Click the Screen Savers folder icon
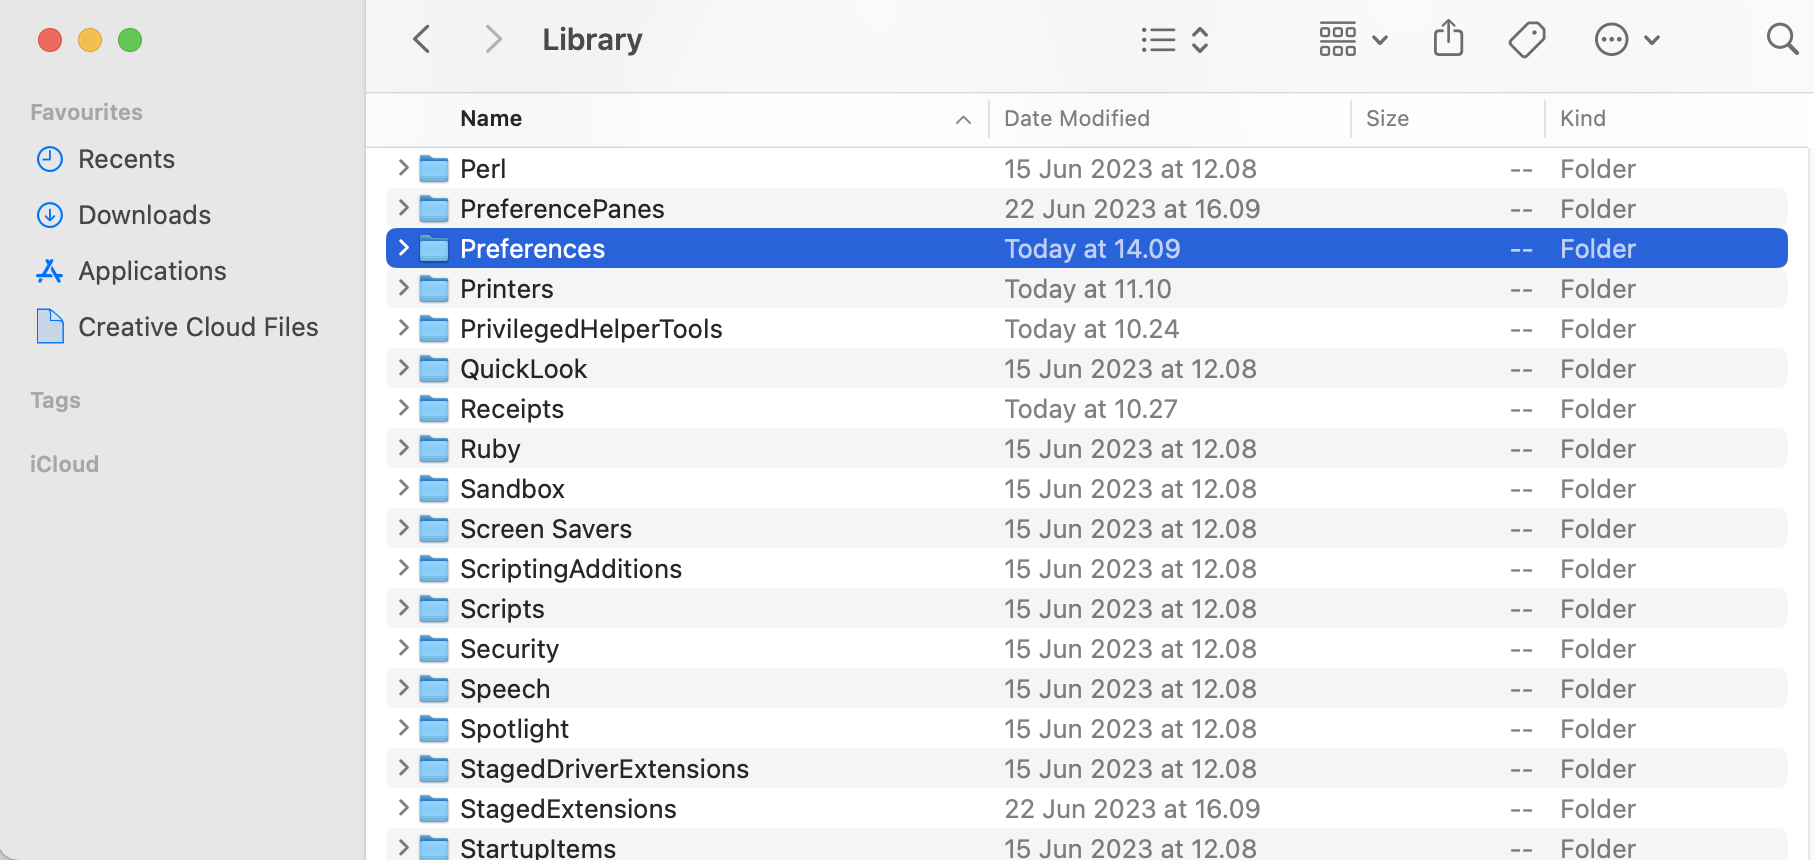The height and width of the screenshot is (860, 1814). (434, 529)
